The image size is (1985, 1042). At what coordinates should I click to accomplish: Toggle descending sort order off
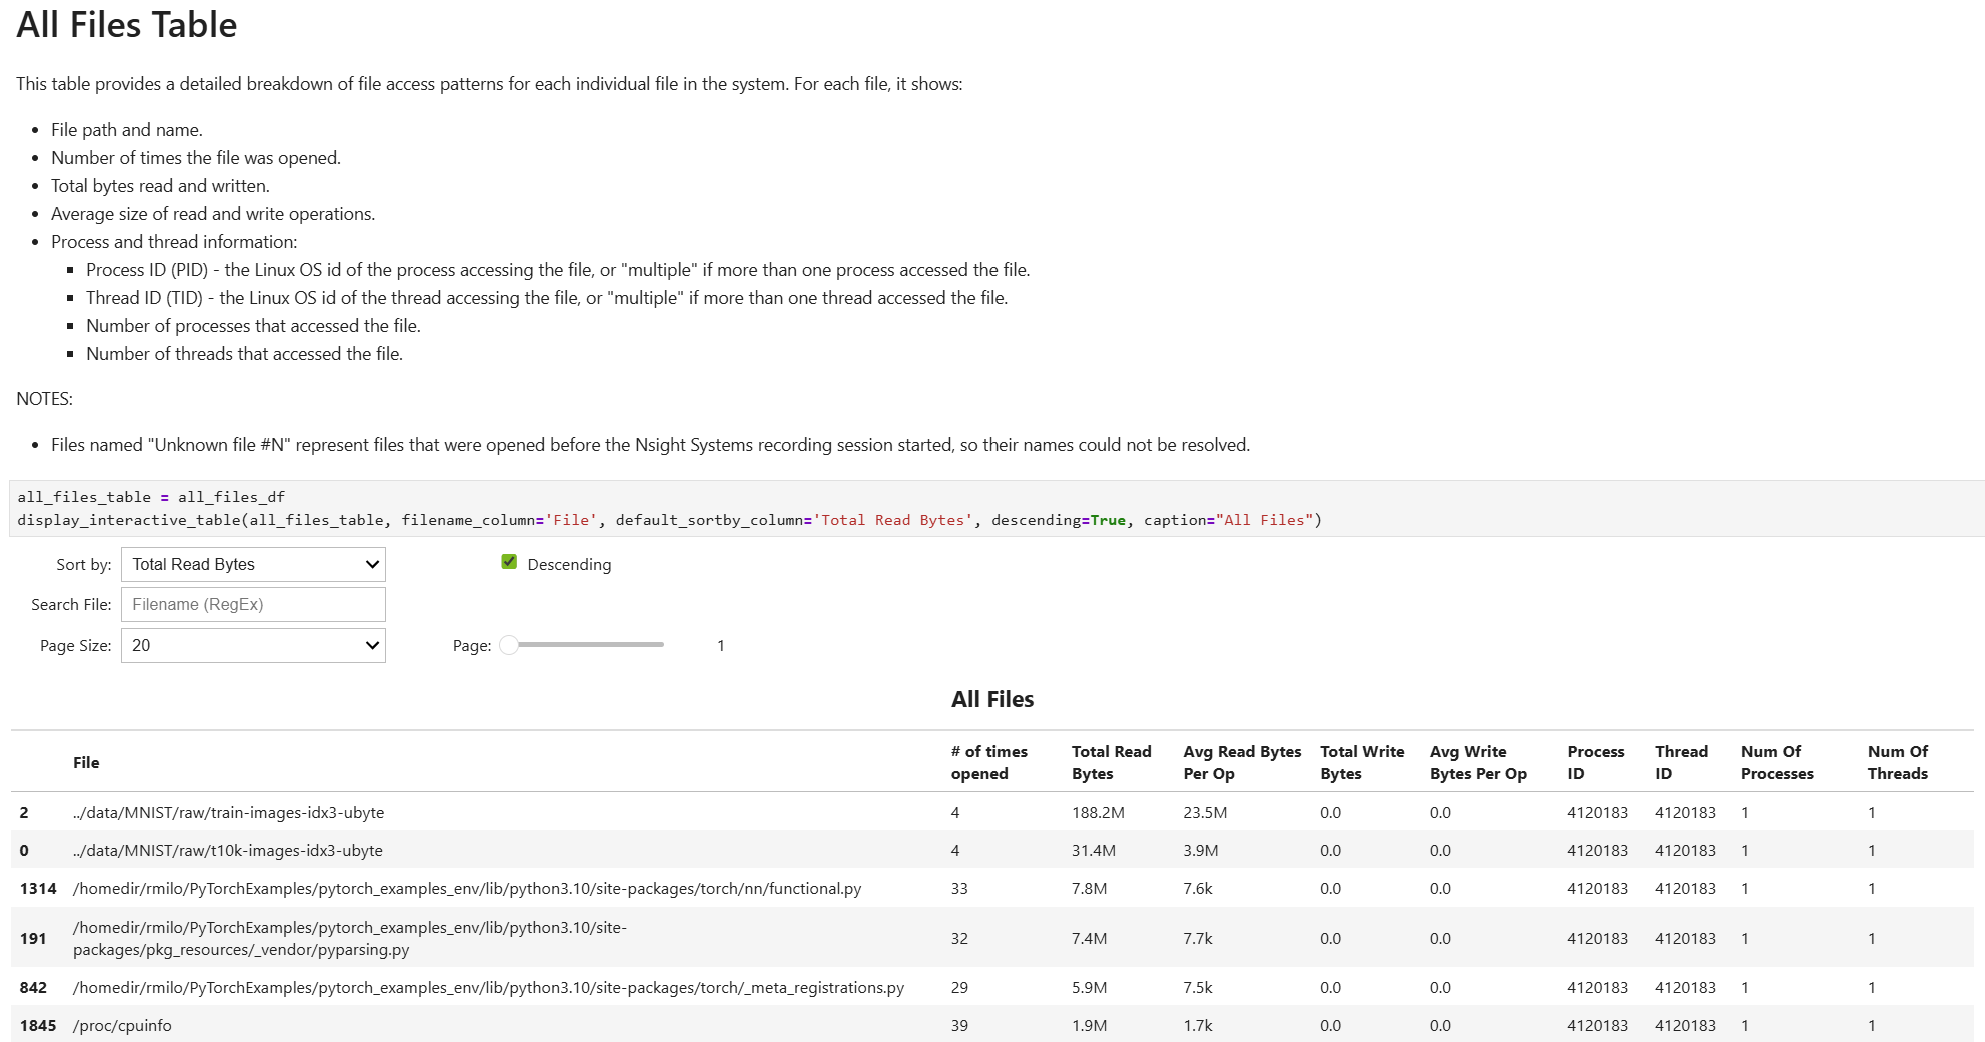509,562
